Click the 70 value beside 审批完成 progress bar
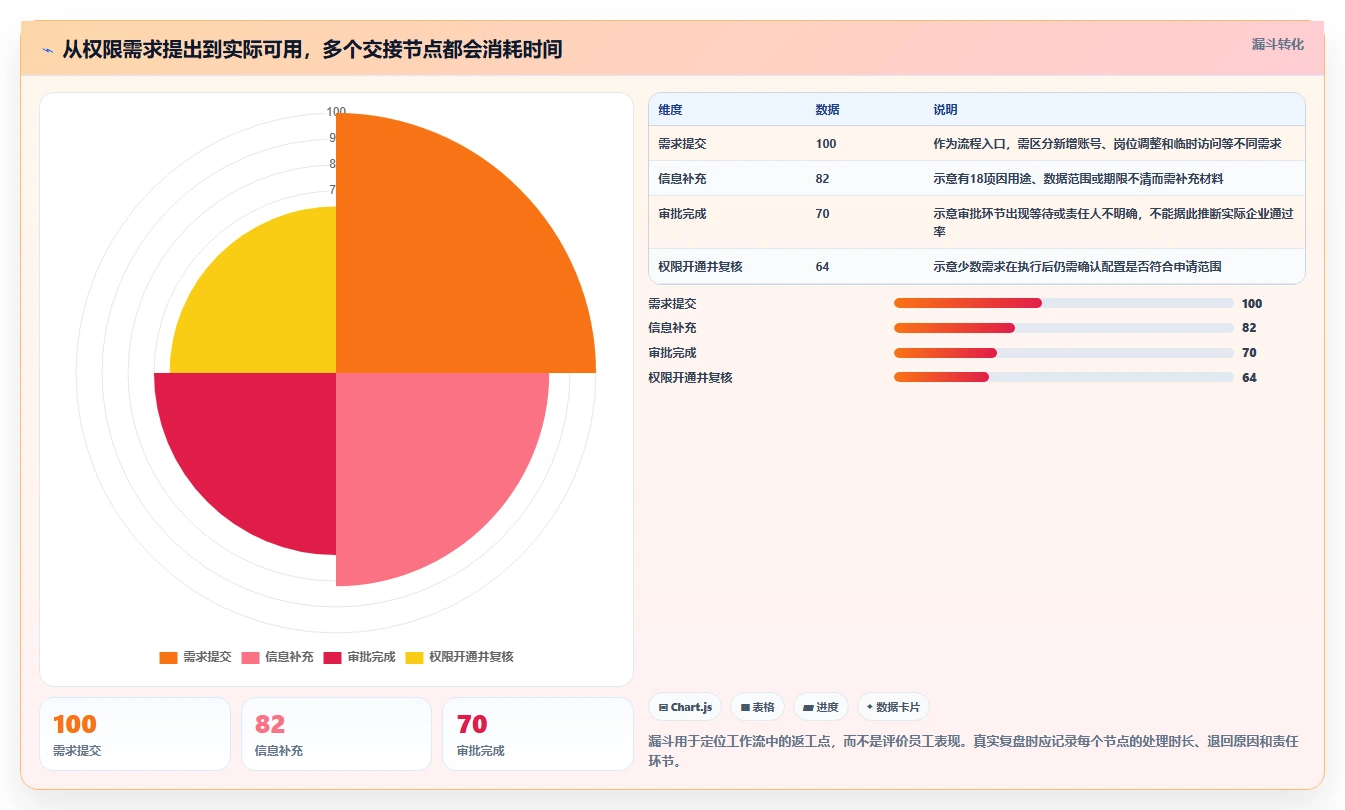This screenshot has width=1345, height=810. [x=1249, y=353]
